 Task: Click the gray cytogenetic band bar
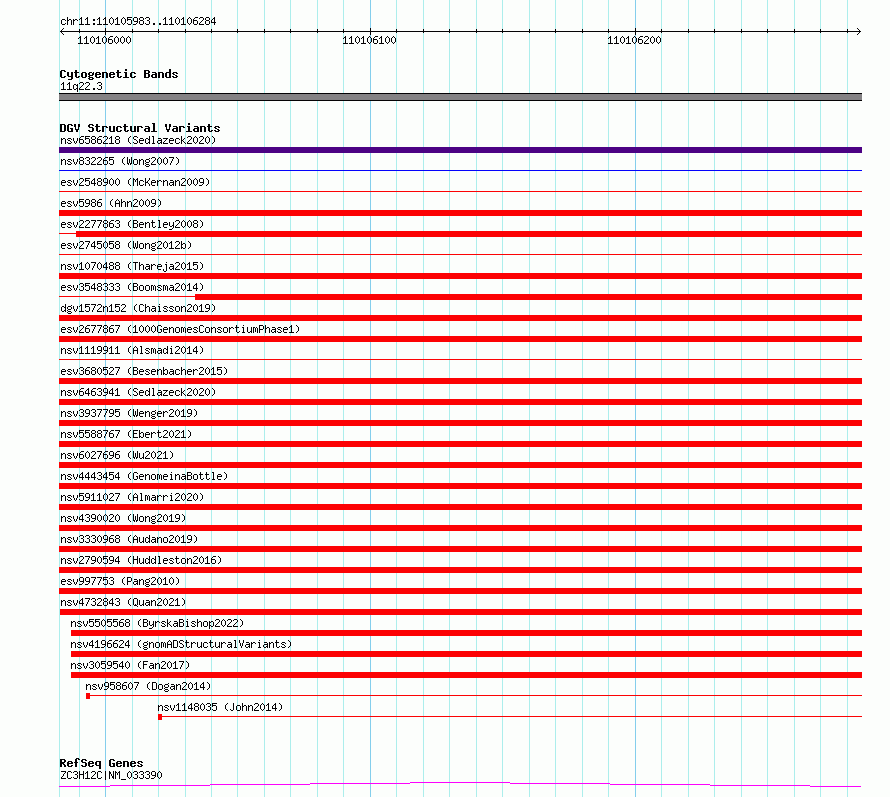pyautogui.click(x=460, y=97)
